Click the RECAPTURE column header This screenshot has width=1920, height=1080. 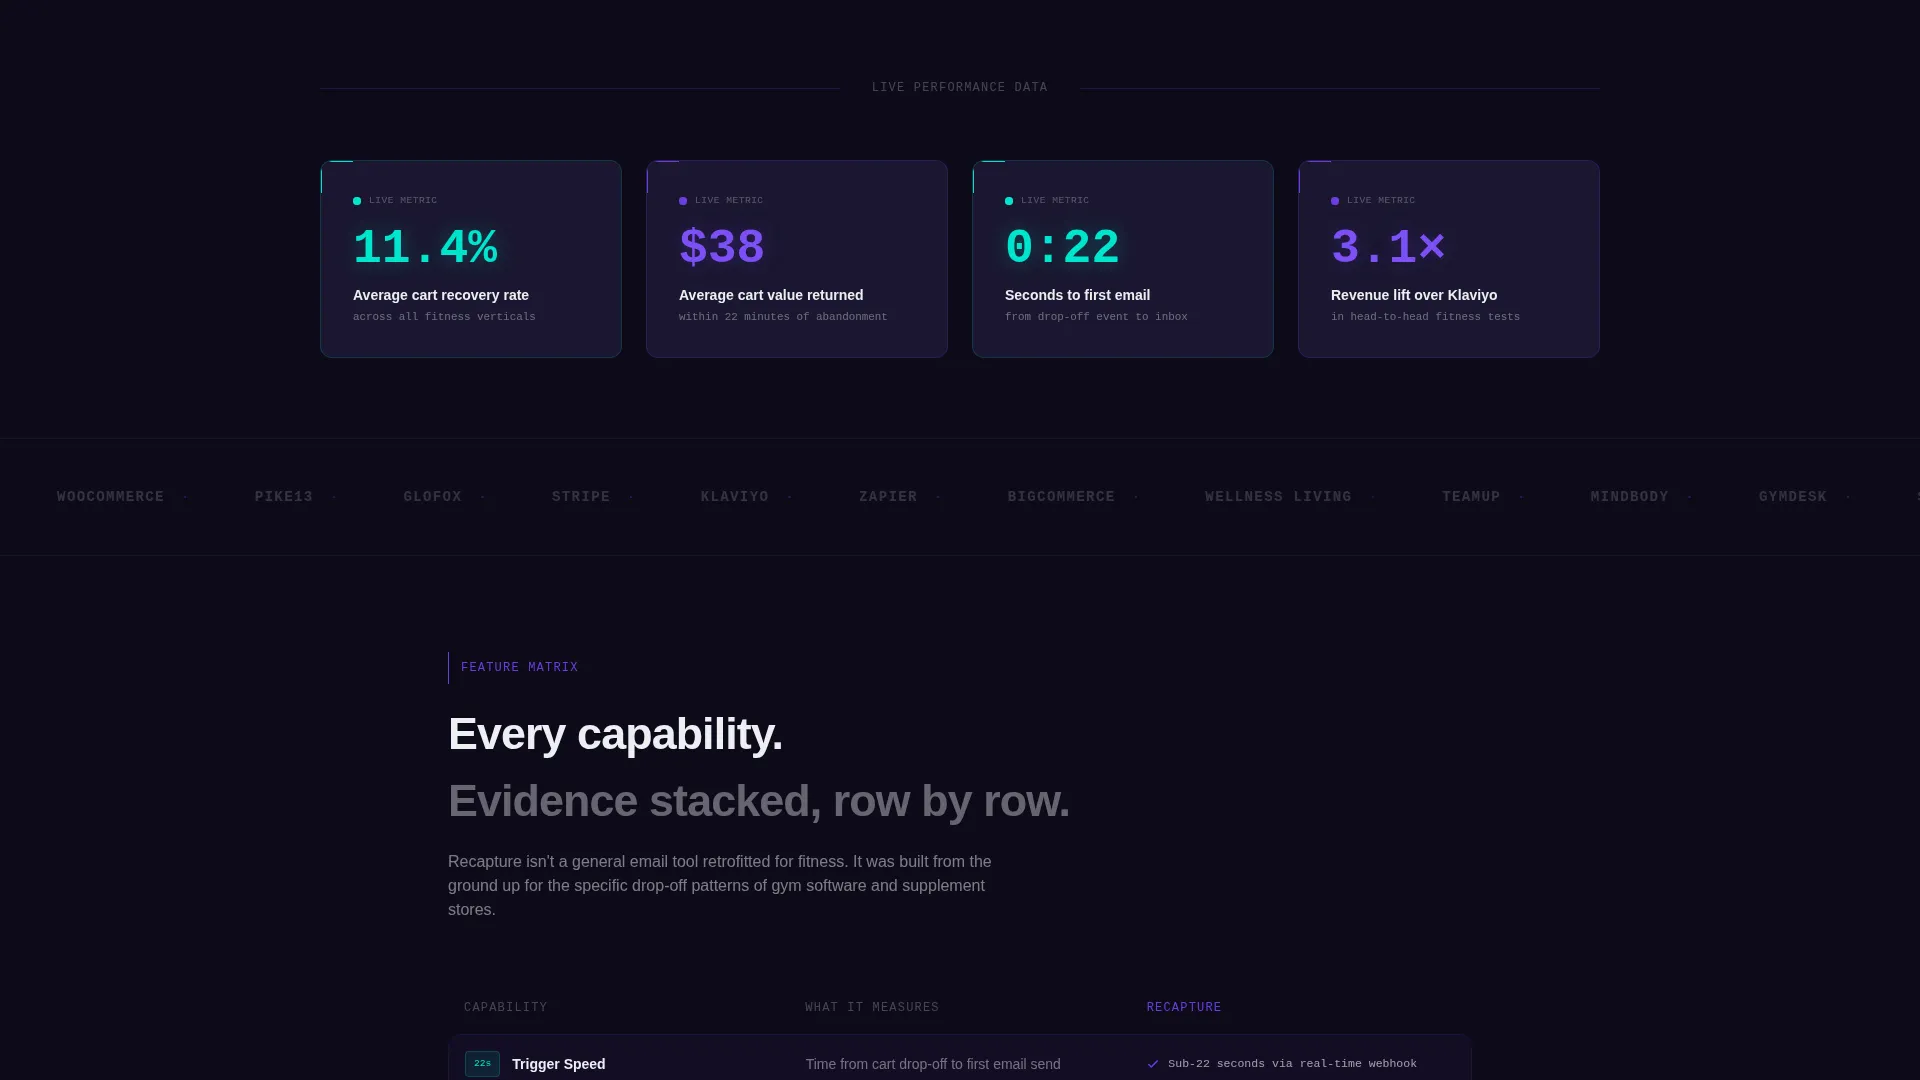1184,1007
